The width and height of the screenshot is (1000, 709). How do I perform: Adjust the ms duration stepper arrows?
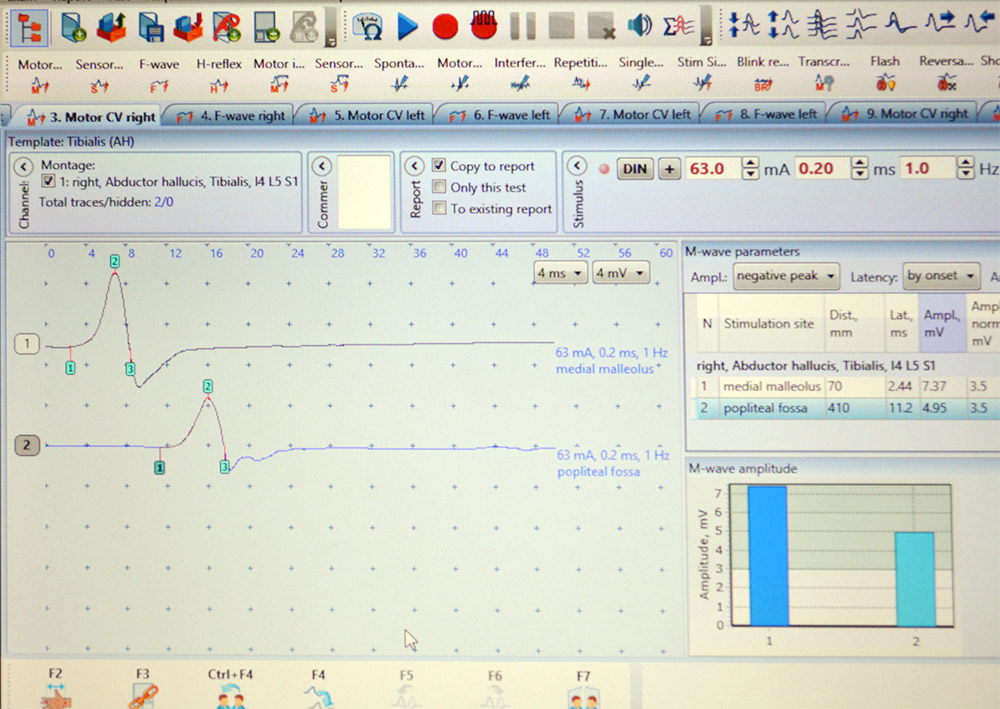[x=860, y=169]
